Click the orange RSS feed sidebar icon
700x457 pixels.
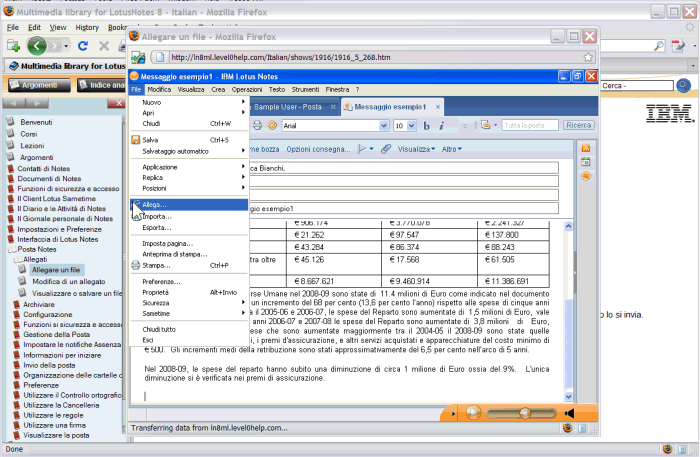[586, 147]
